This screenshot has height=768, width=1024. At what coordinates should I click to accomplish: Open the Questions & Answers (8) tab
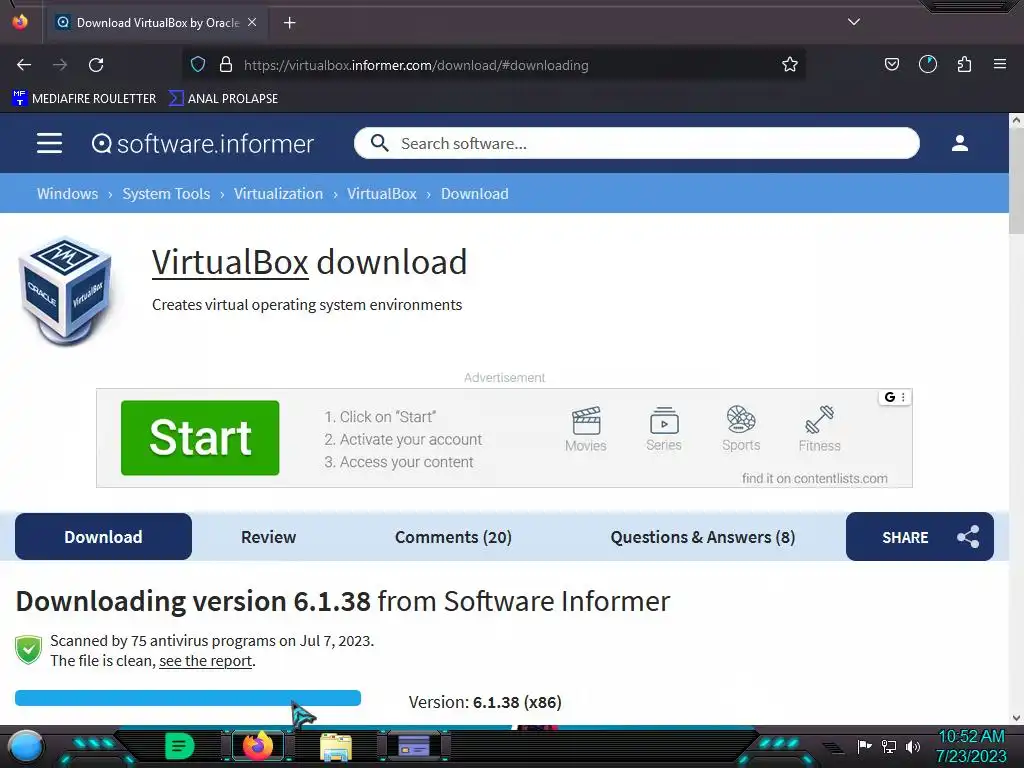point(703,537)
